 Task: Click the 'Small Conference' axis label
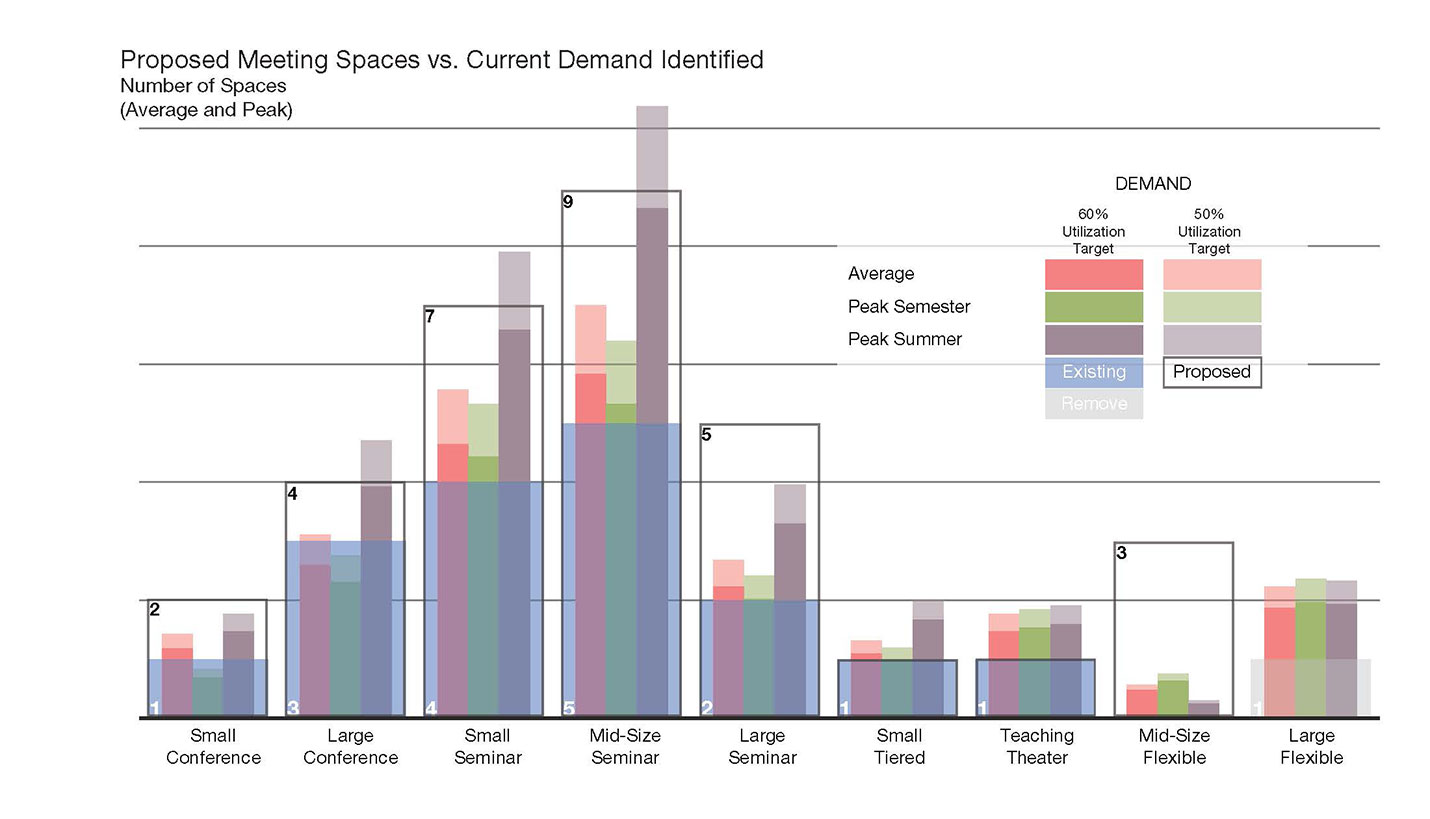pyautogui.click(x=213, y=747)
